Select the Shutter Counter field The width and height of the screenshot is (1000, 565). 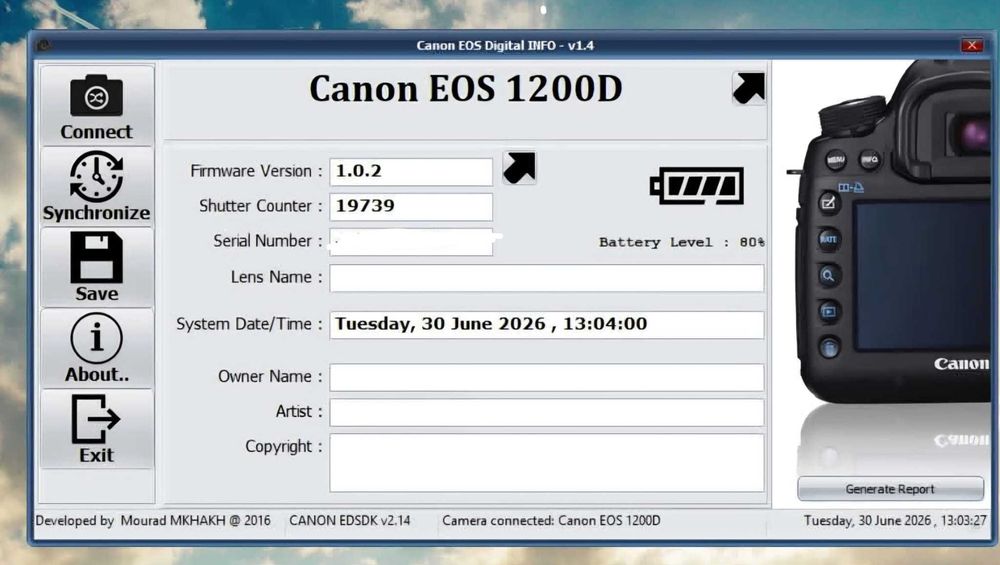pyautogui.click(x=411, y=207)
